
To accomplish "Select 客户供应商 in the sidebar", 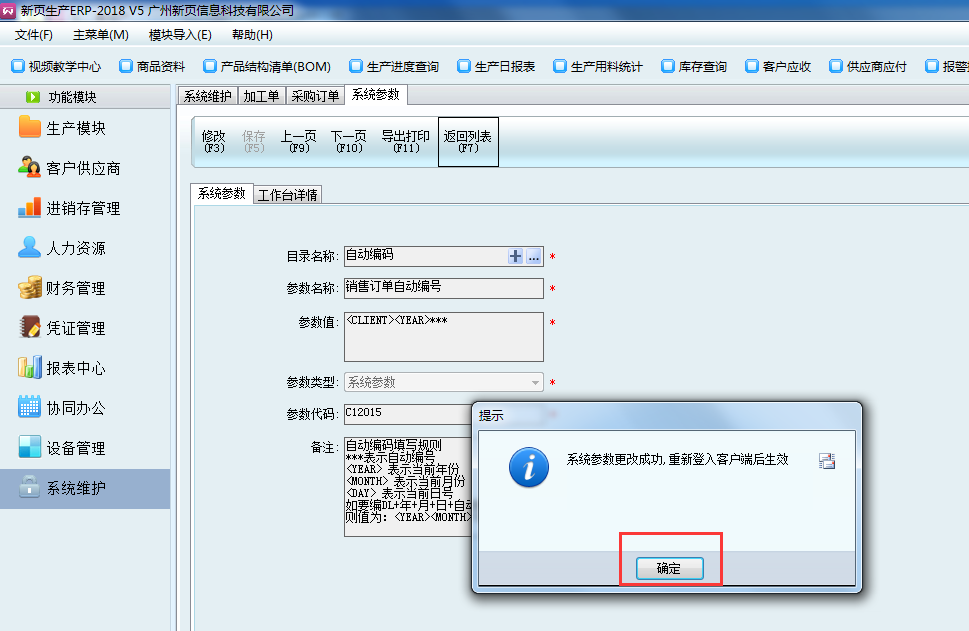I will [x=82, y=168].
